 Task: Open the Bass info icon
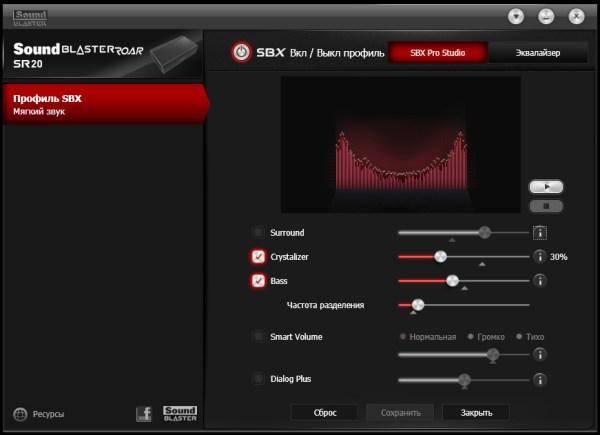pyautogui.click(x=540, y=280)
